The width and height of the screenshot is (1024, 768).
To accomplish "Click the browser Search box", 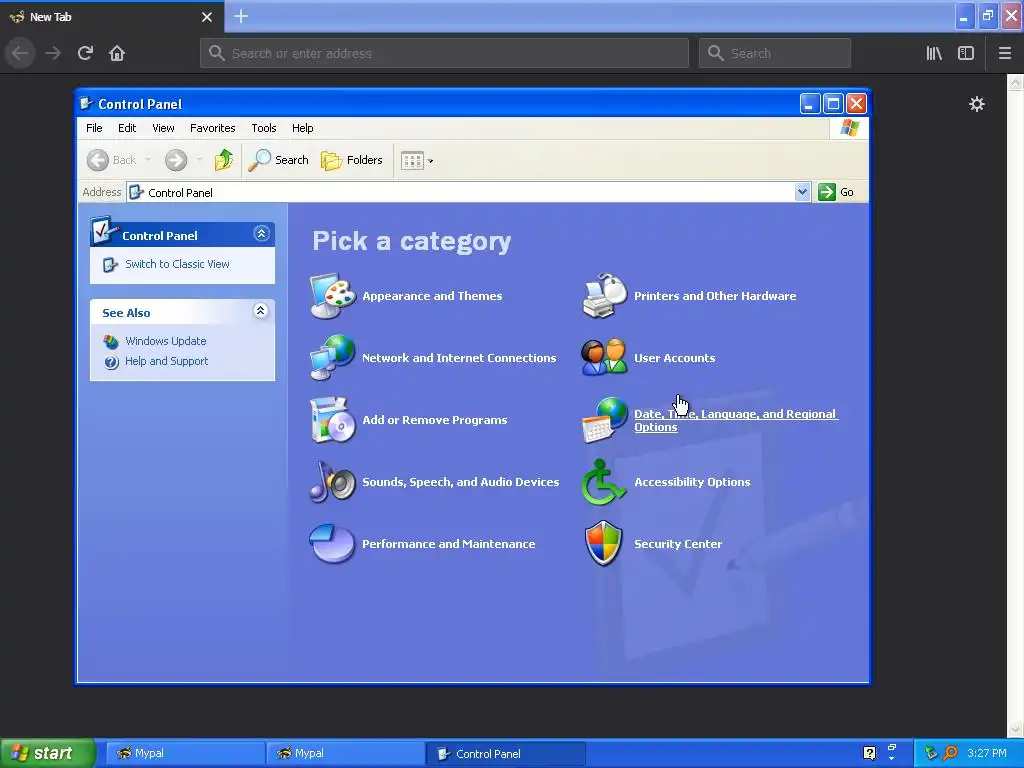I will (x=775, y=53).
